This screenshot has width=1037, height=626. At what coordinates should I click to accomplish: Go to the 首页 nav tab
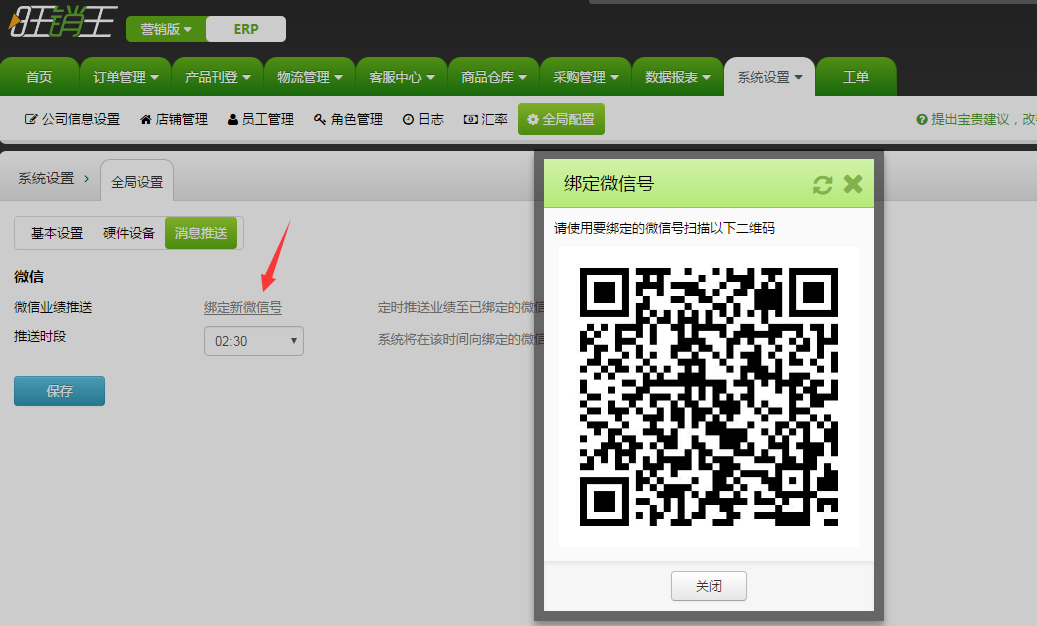(39, 77)
